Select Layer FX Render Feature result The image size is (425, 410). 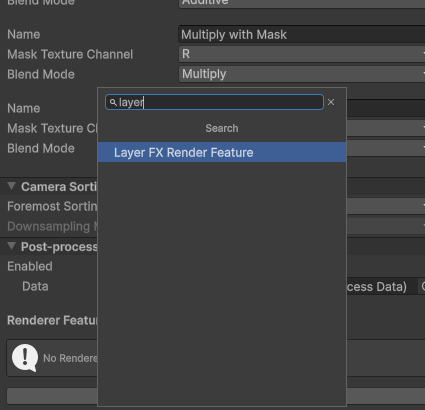point(222,152)
